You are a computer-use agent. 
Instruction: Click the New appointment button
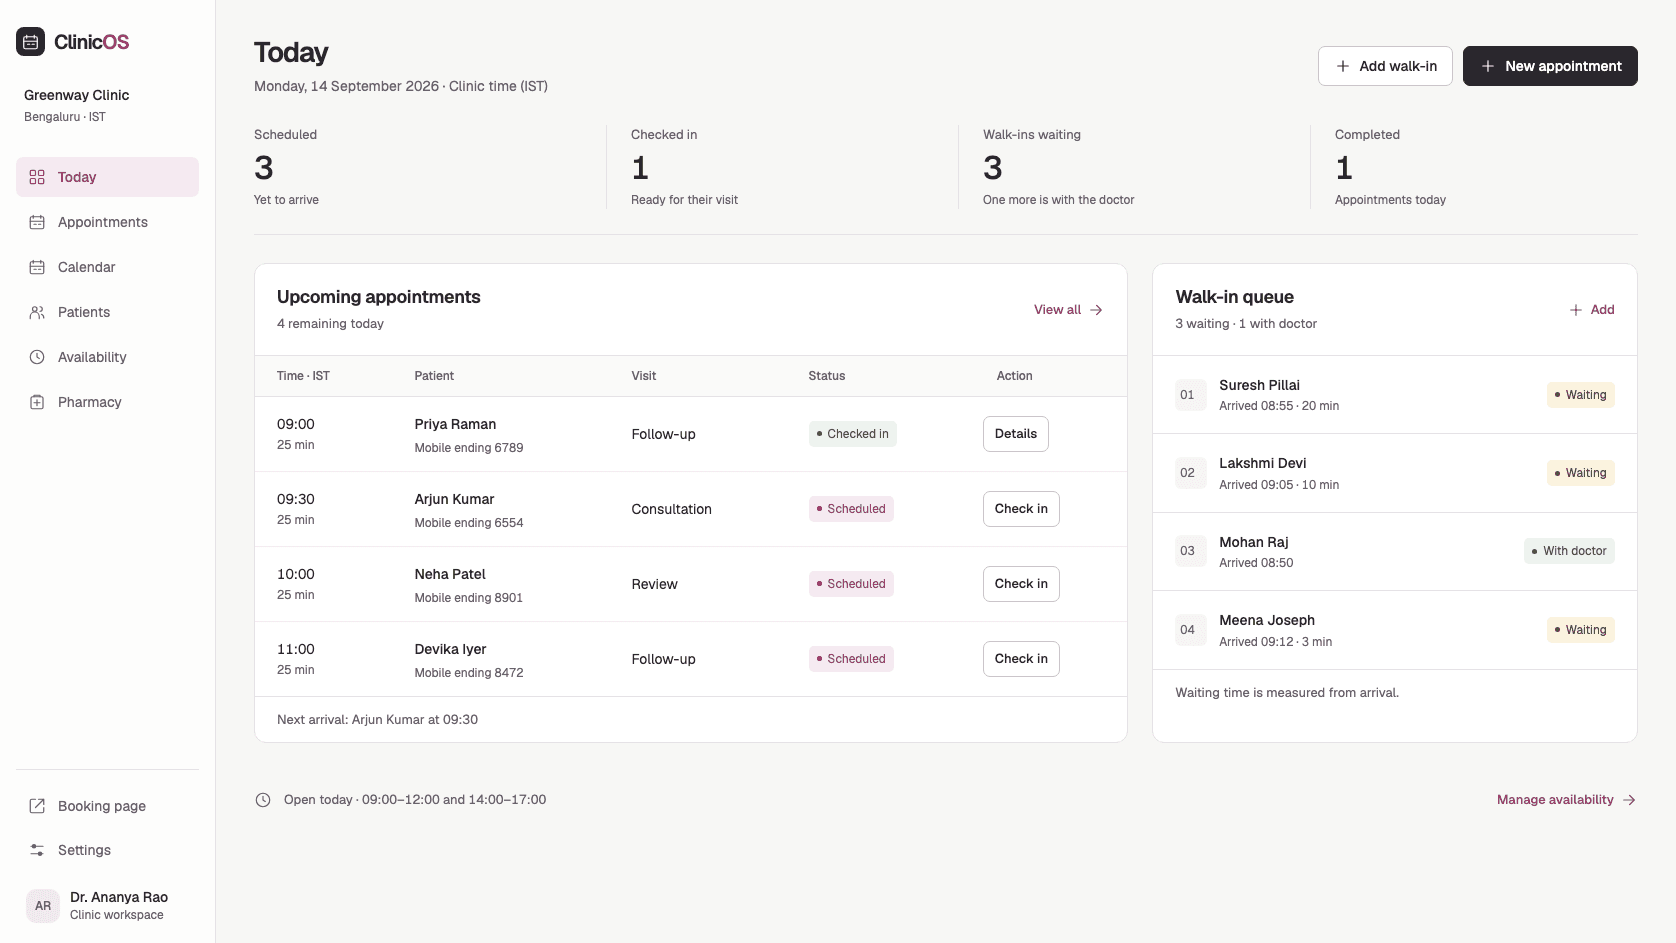click(1550, 66)
